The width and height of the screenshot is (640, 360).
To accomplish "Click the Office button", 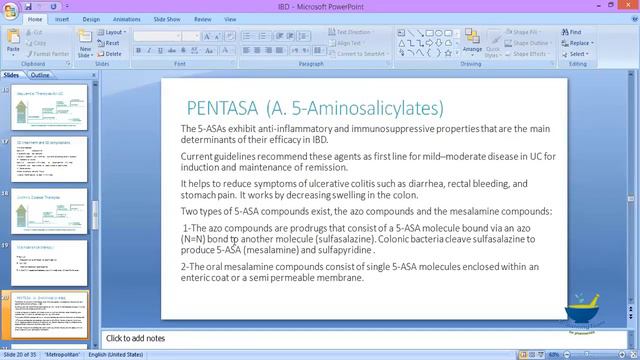I will tap(11, 10).
